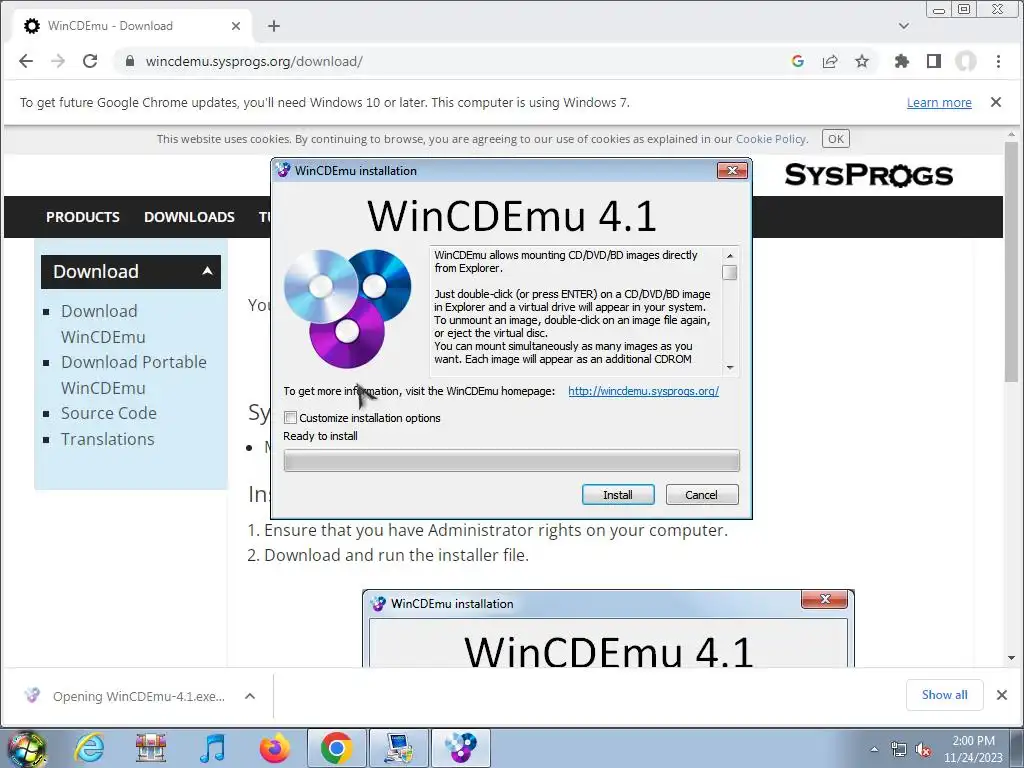Image resolution: width=1024 pixels, height=768 pixels.
Task: Switch to Chrome in the taskbar
Action: (336, 748)
